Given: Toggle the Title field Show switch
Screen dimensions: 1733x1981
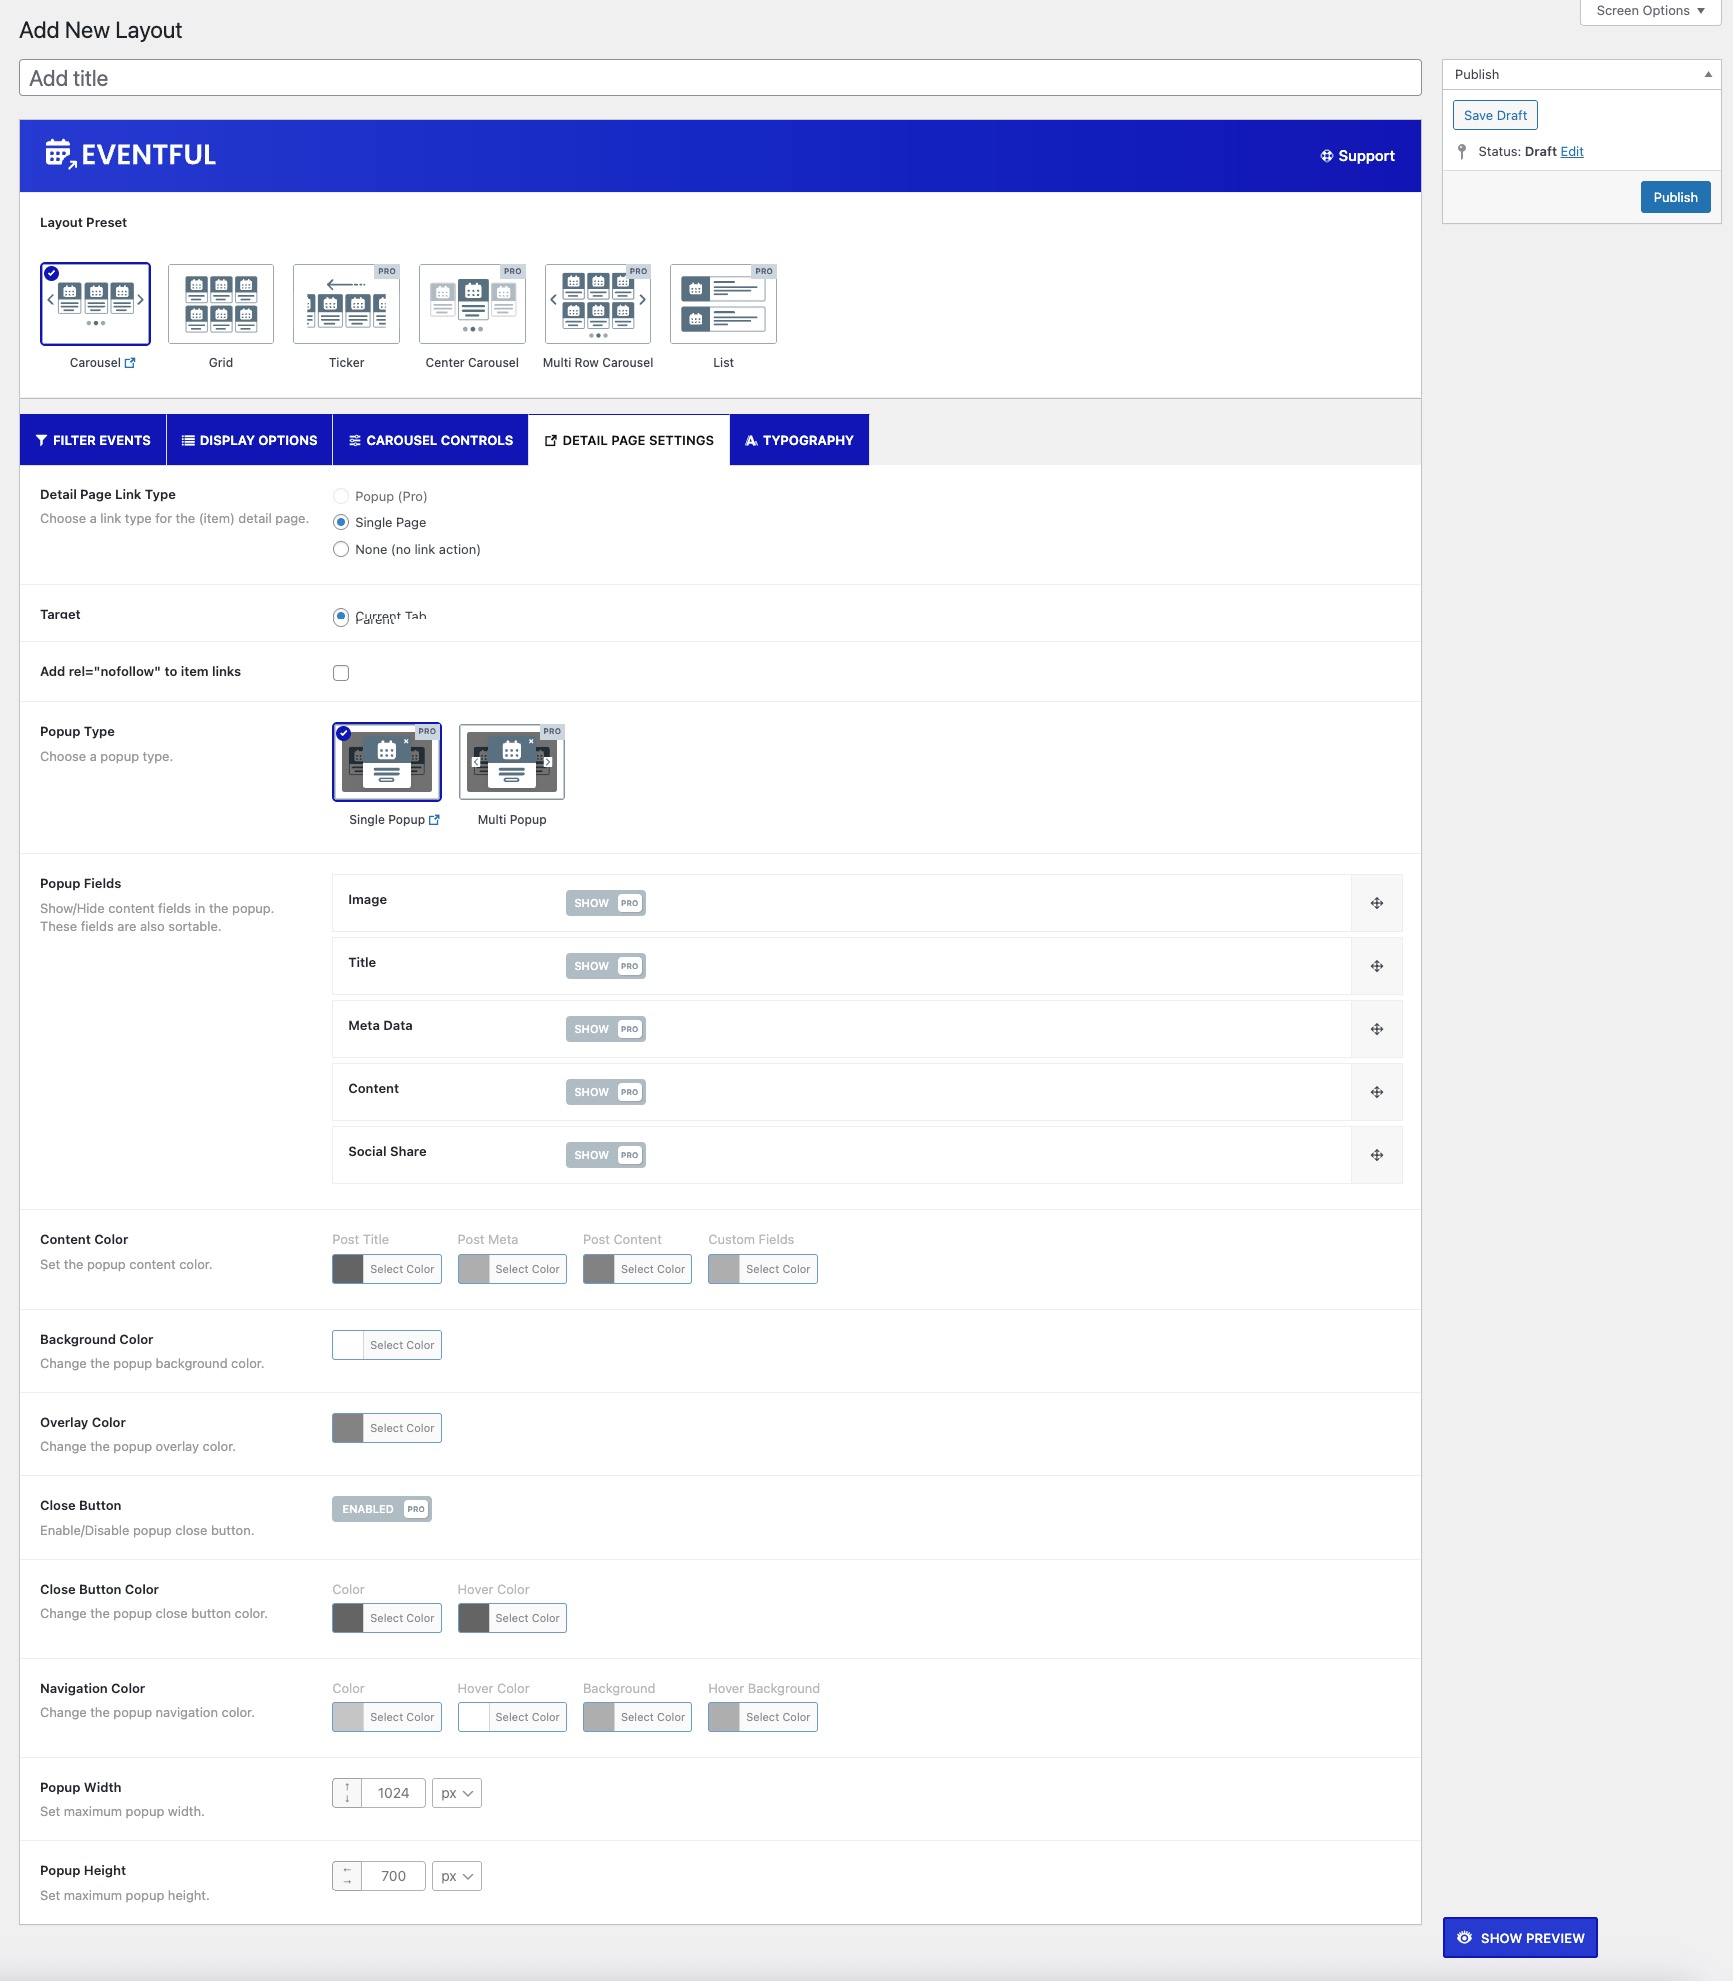Looking at the screenshot, I should pos(606,966).
